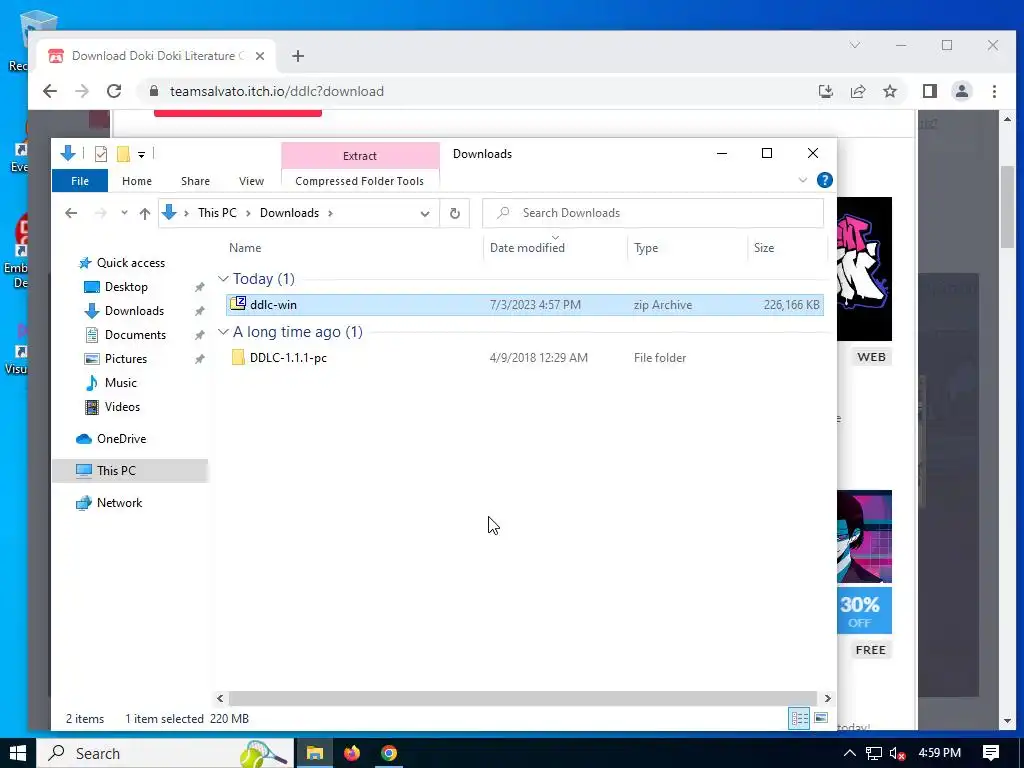
Task: Collapse the A long time ago group
Action: (x=223, y=332)
